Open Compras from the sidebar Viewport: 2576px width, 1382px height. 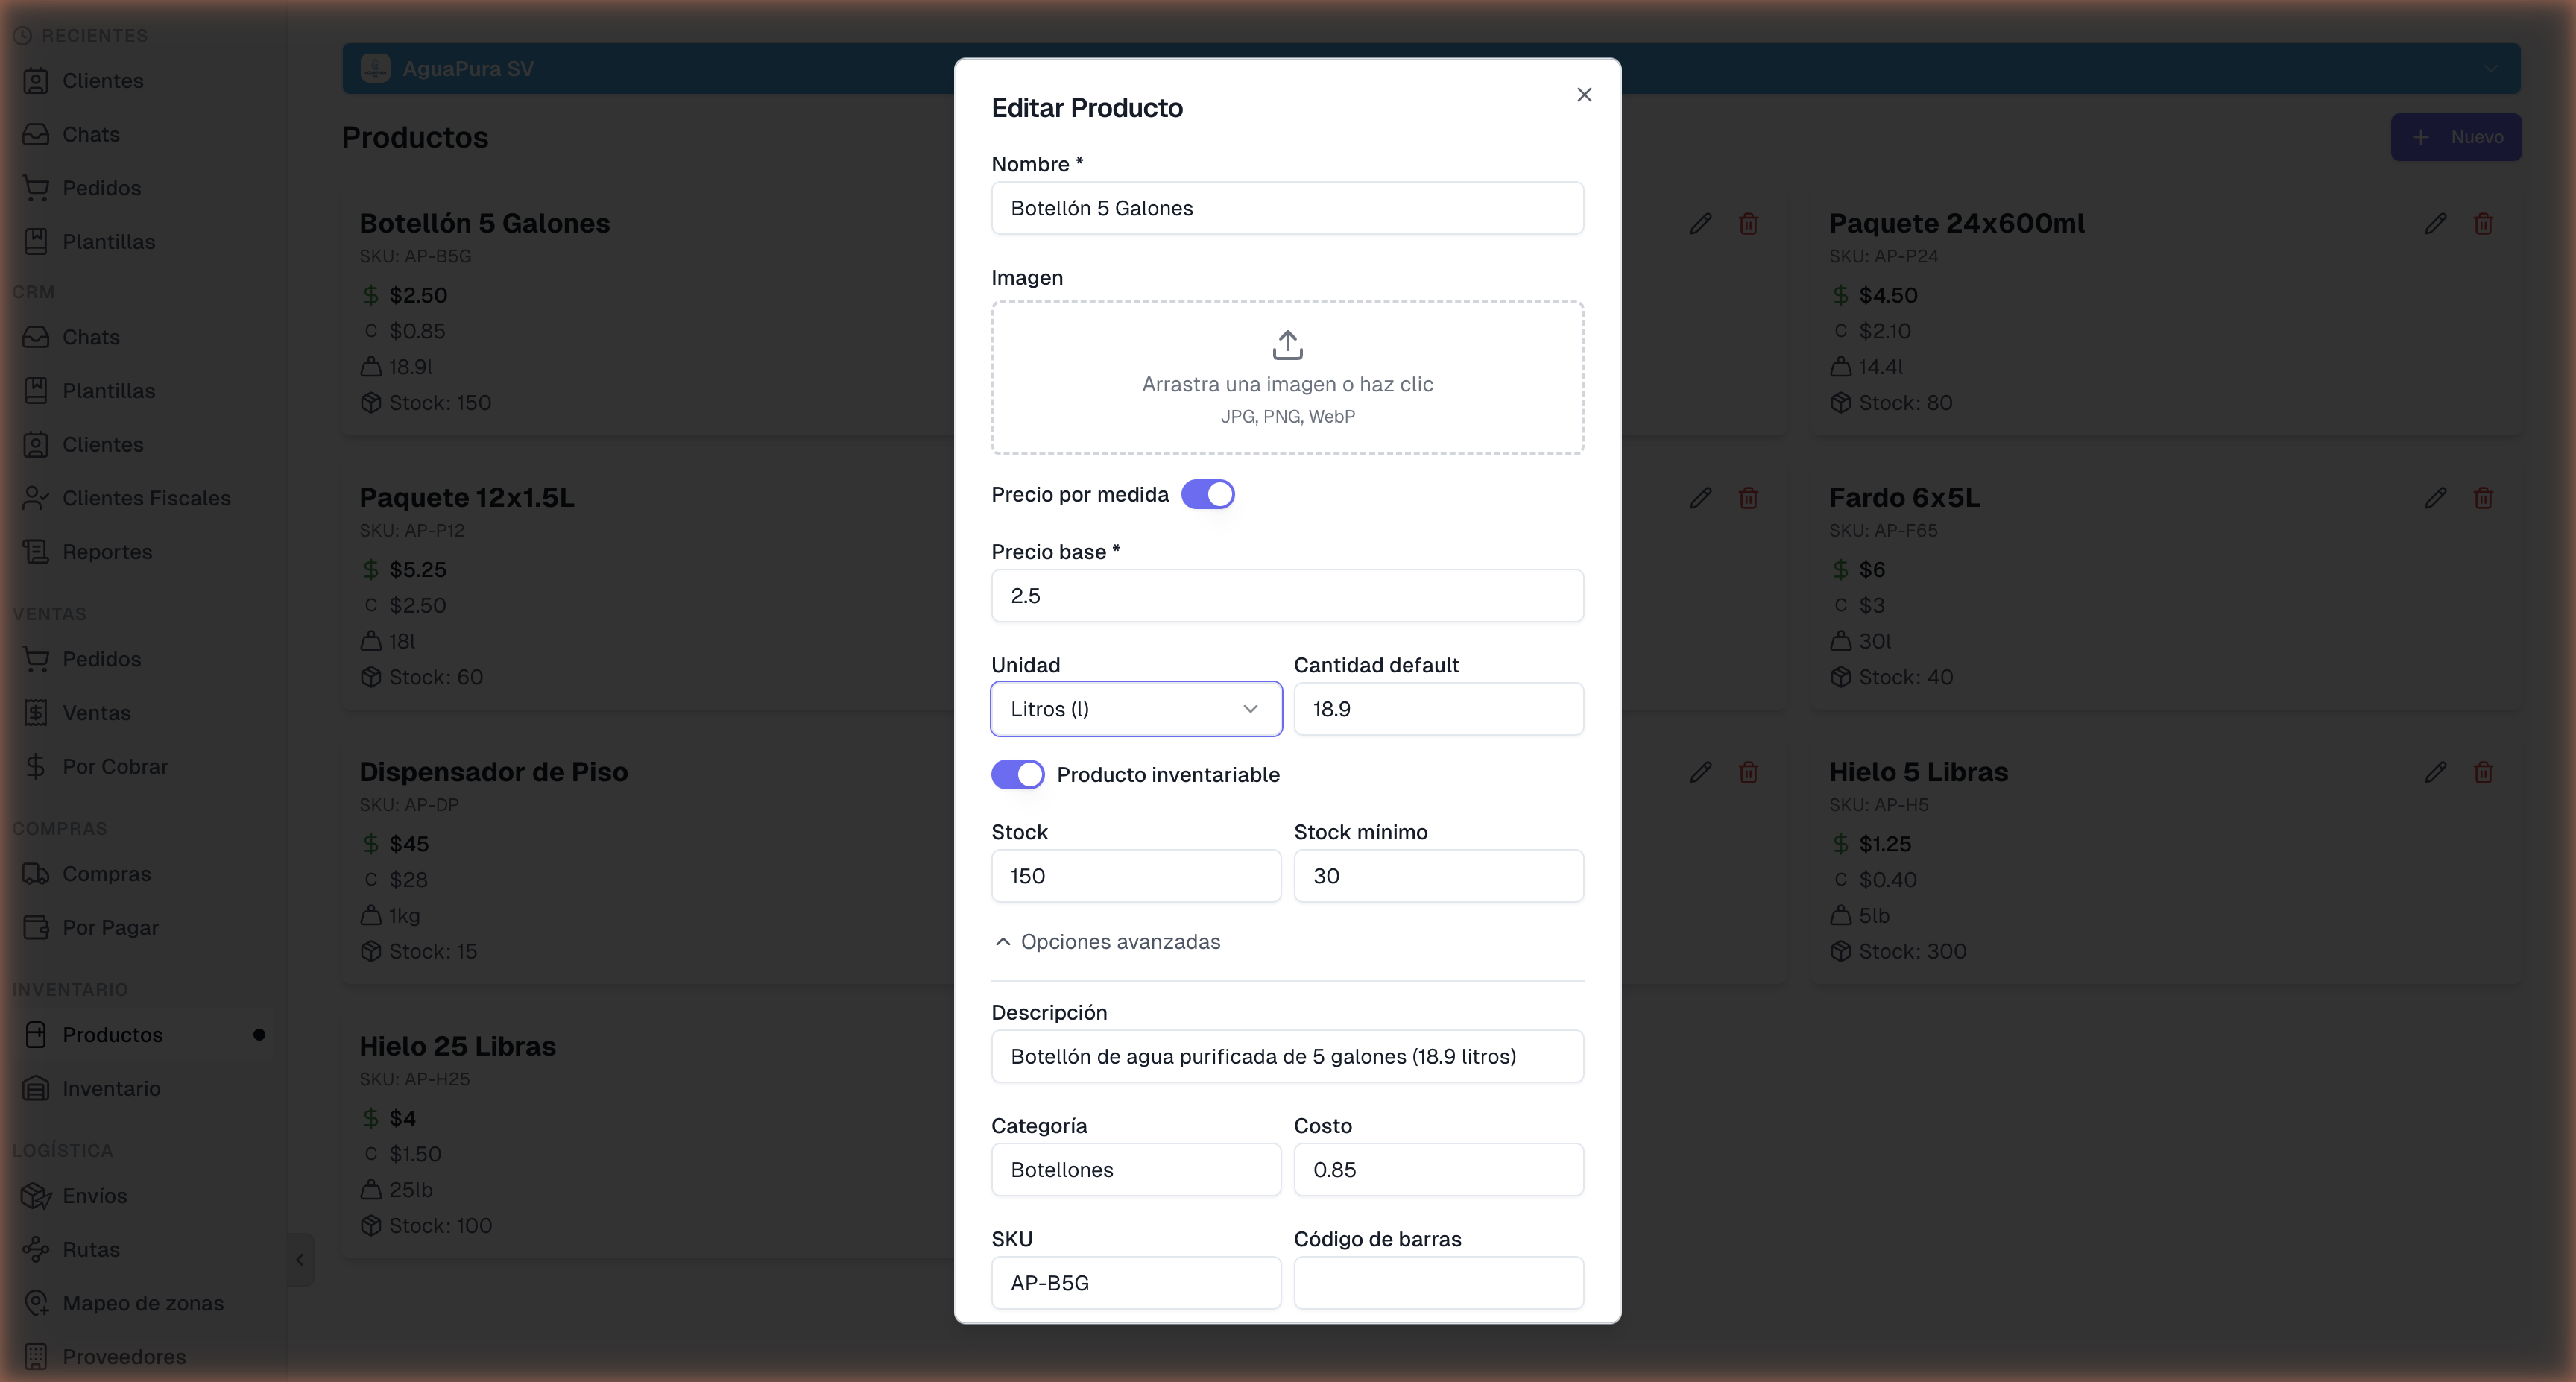click(x=105, y=873)
